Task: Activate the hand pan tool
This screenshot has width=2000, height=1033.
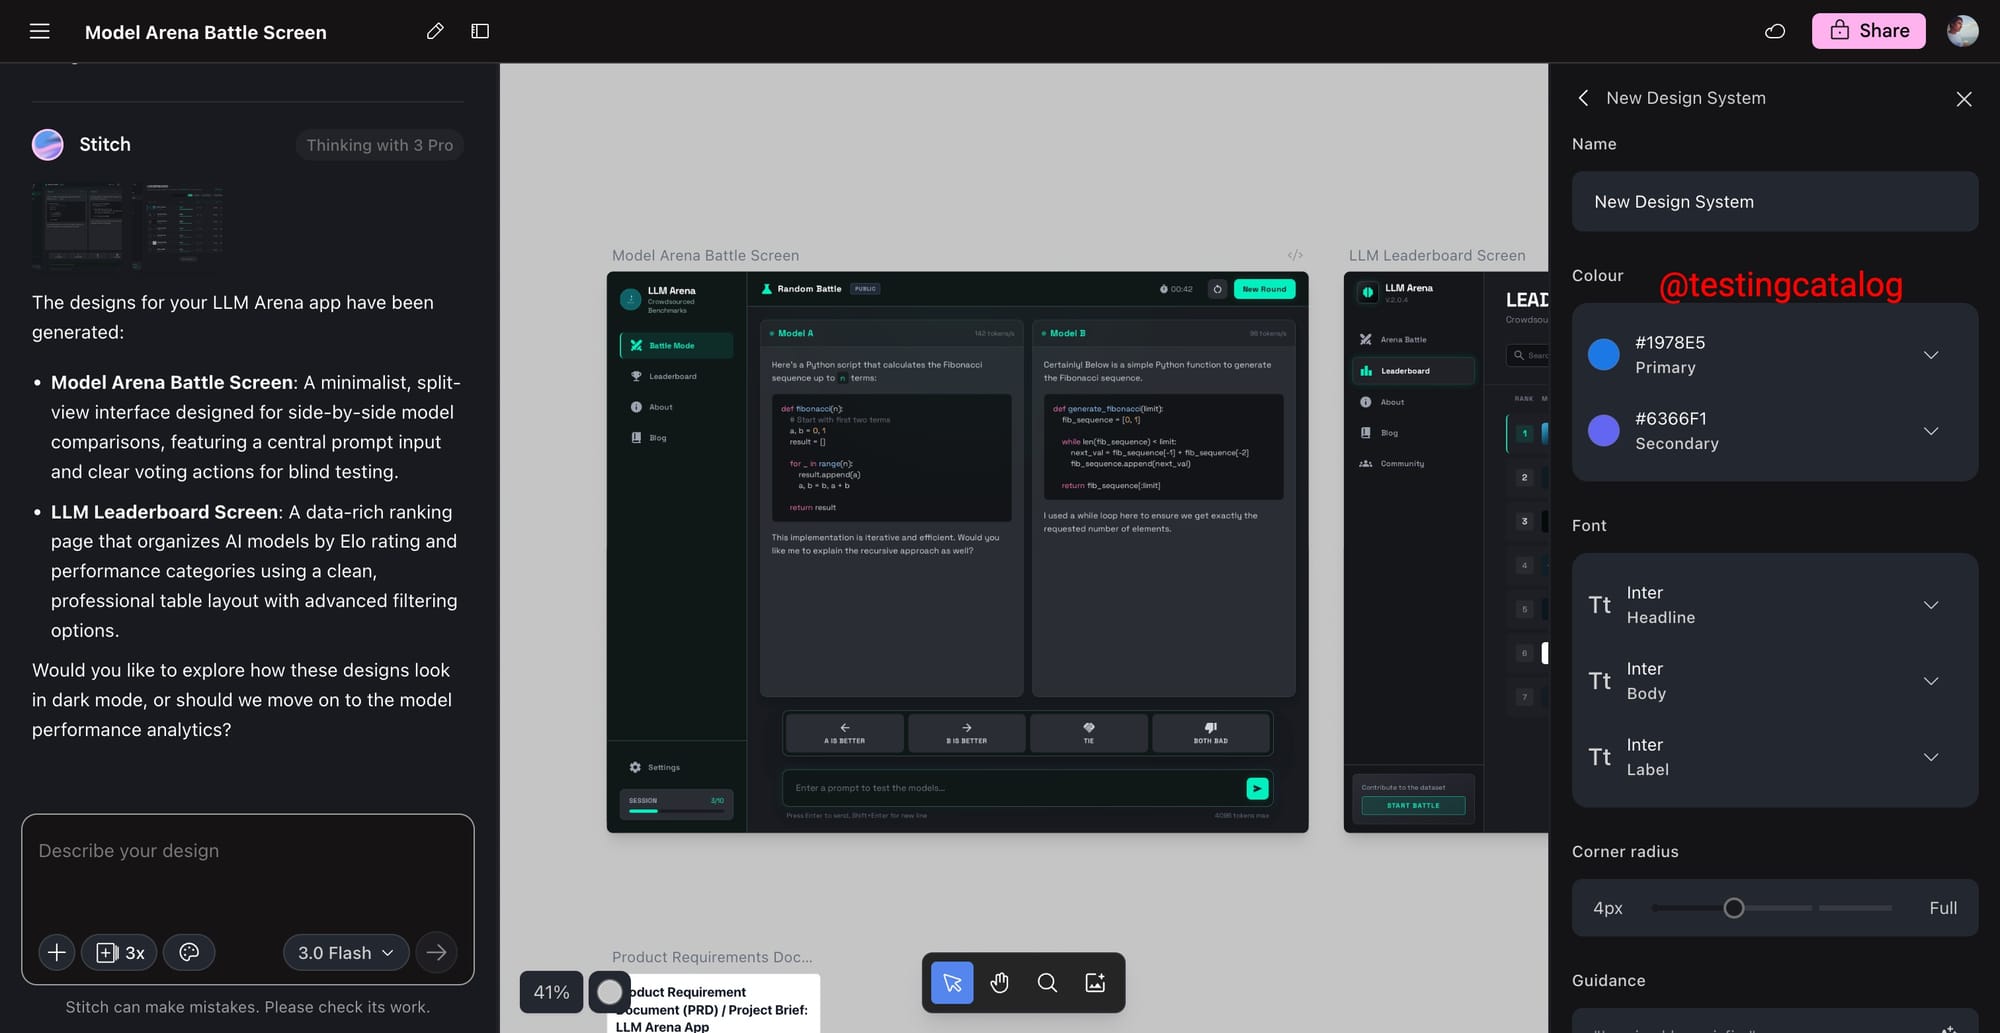Action: 1000,983
